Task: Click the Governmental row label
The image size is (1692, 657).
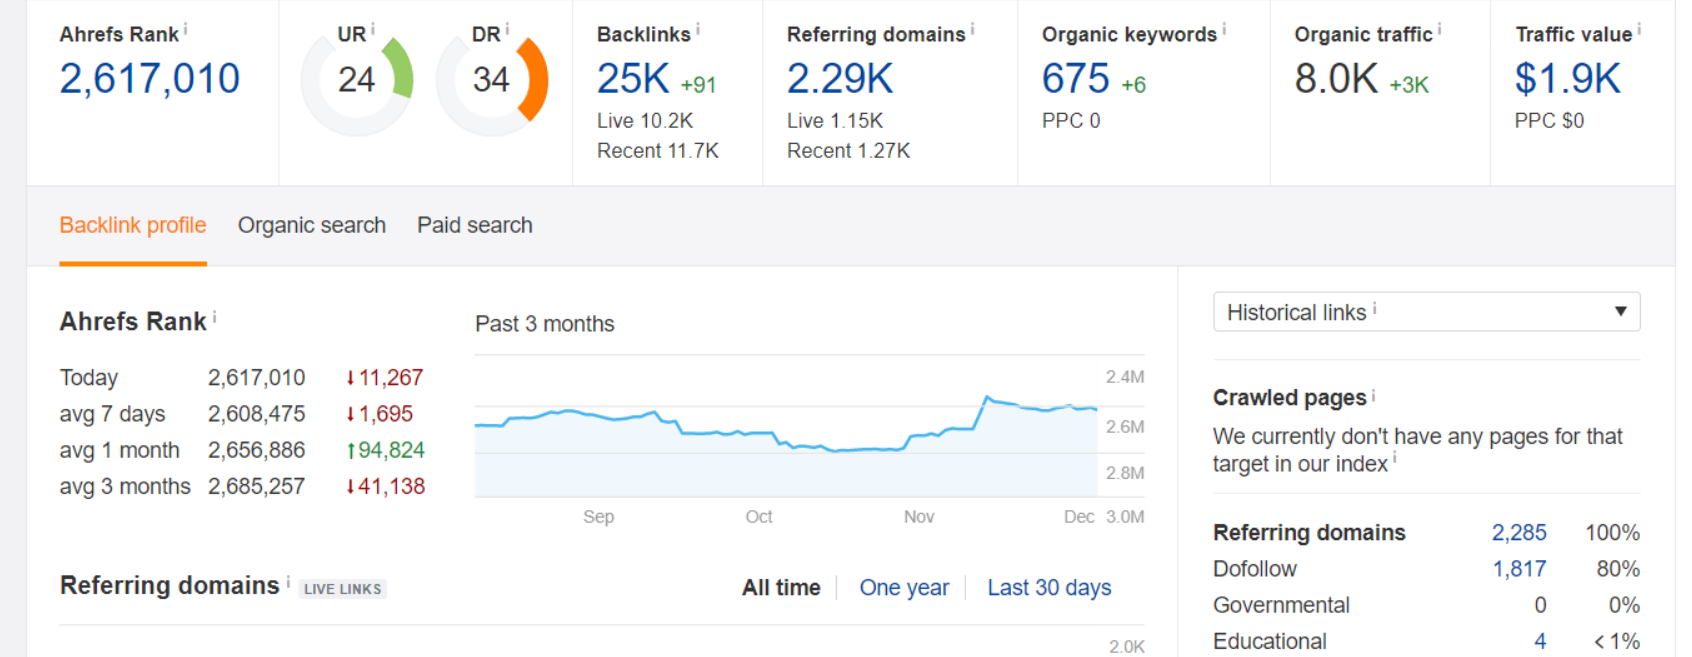Action: click(1281, 605)
